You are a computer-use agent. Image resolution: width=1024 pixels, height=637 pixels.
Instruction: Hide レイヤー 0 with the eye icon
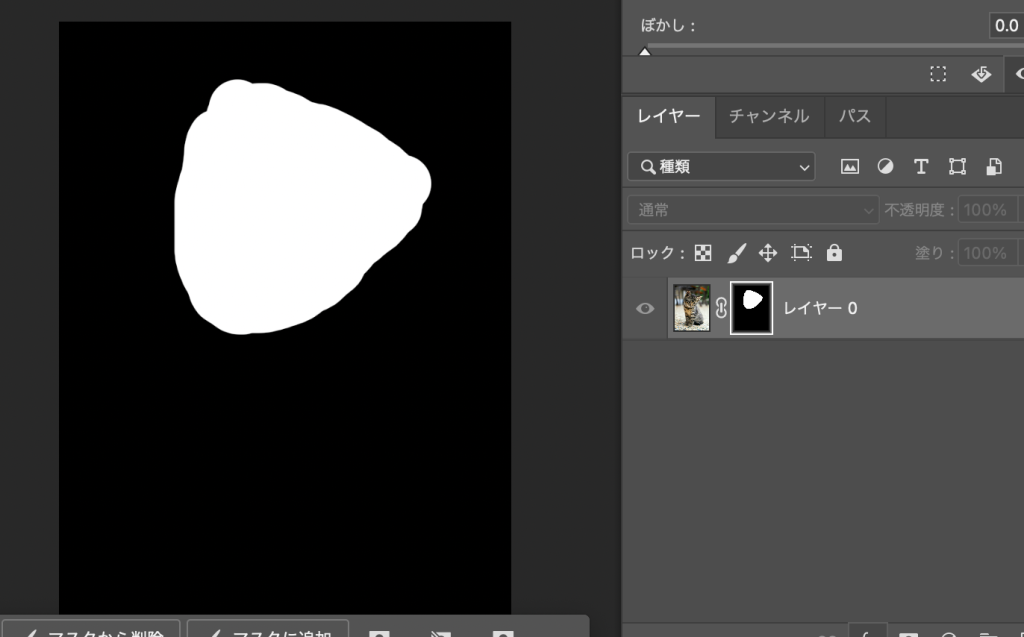click(645, 308)
